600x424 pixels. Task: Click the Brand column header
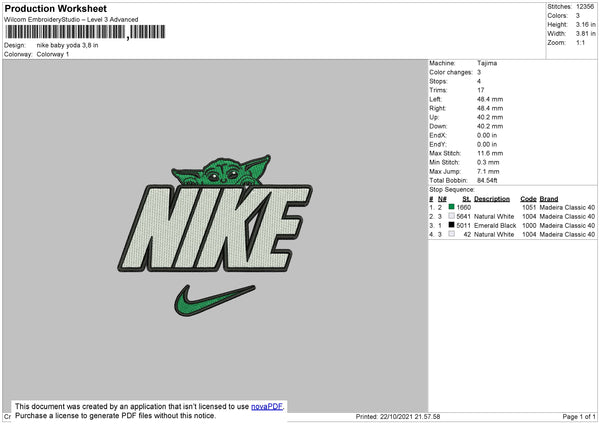pyautogui.click(x=549, y=199)
